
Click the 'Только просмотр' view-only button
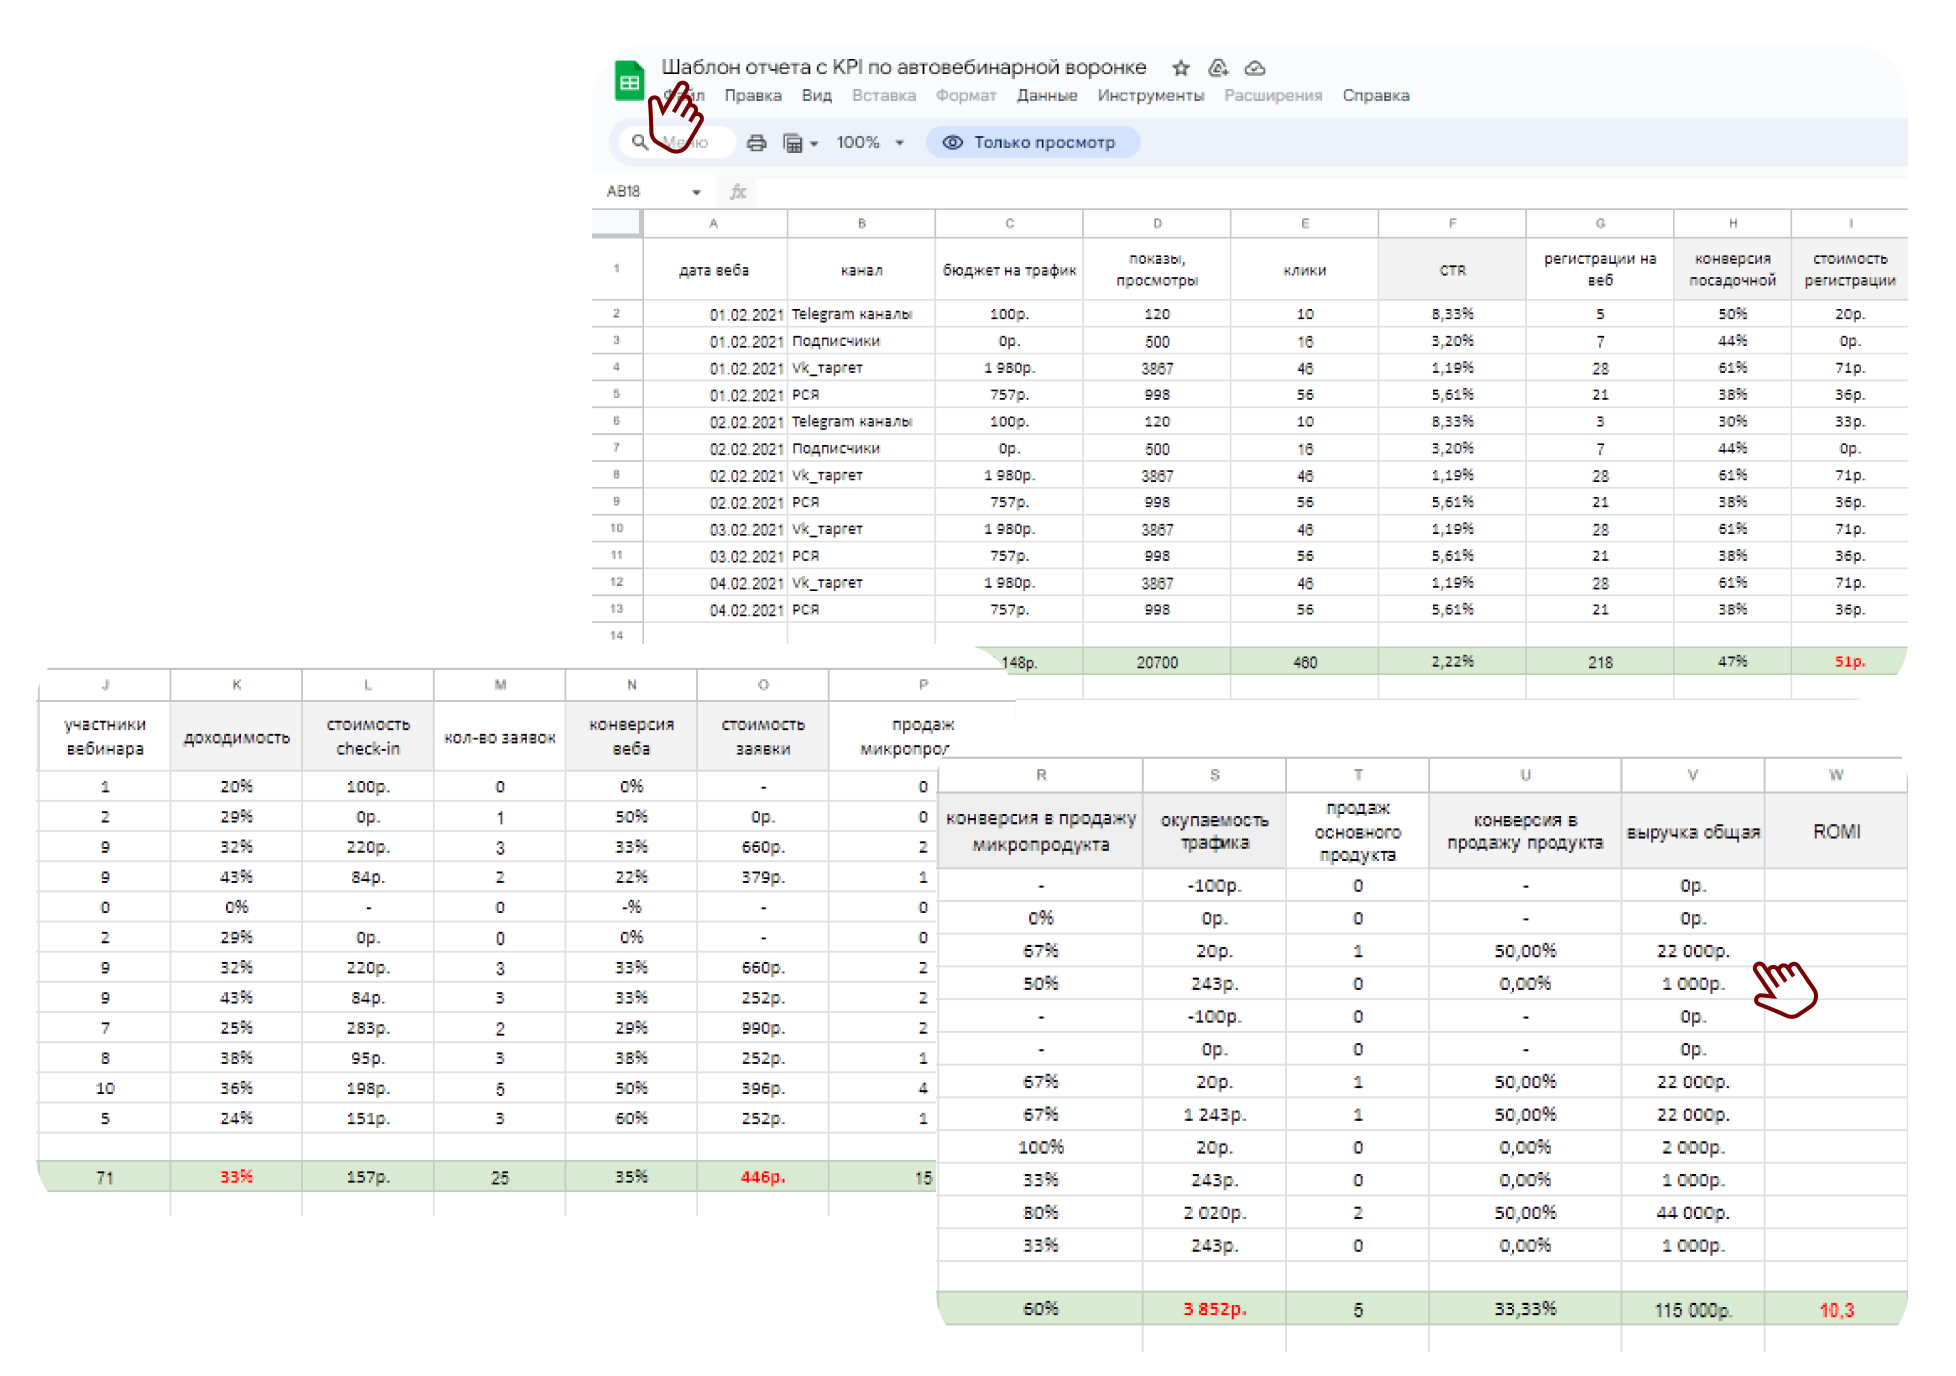click(x=1033, y=142)
